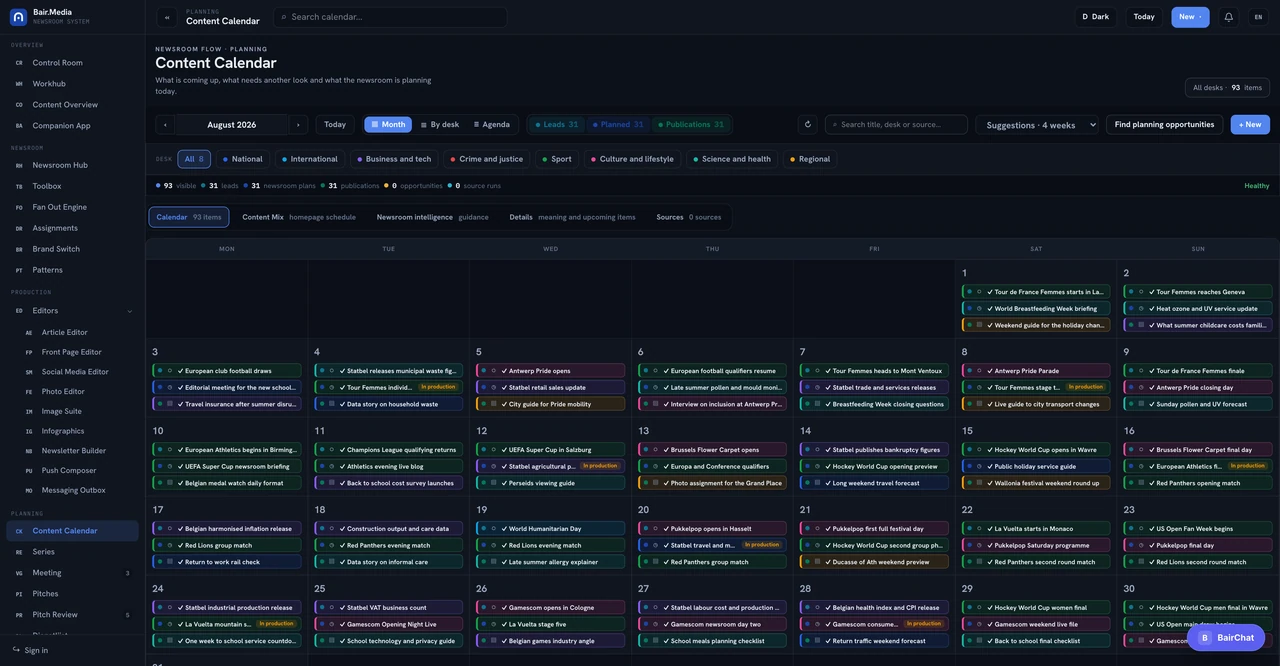
Task: Switch to the By desk view
Action: [440, 125]
